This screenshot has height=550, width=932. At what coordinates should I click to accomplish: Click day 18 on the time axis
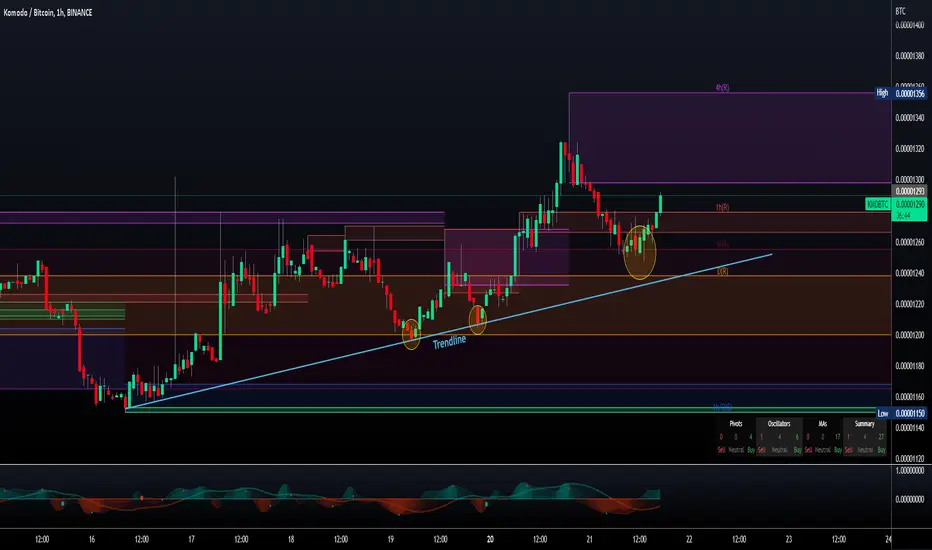(x=291, y=539)
